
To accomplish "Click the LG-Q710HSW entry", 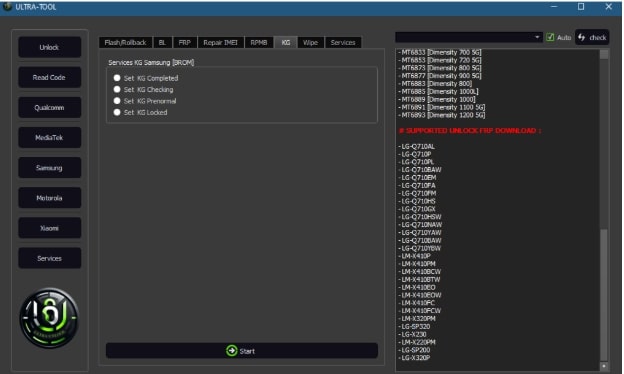I will pos(420,217).
